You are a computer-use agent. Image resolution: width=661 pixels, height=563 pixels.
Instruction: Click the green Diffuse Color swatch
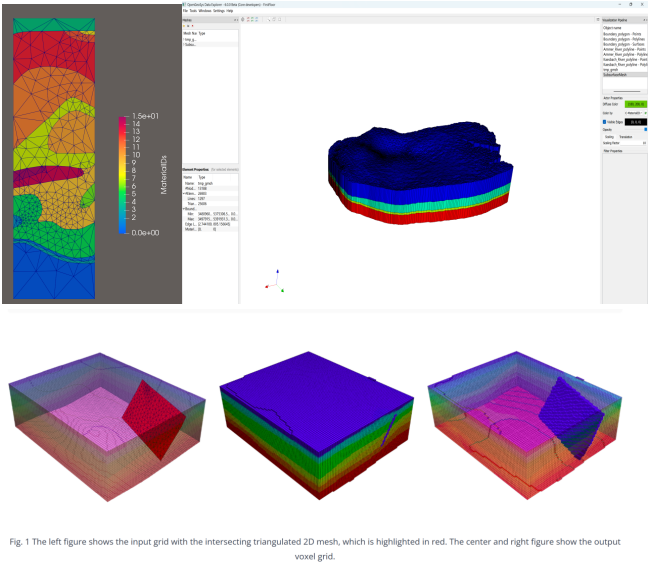636,104
